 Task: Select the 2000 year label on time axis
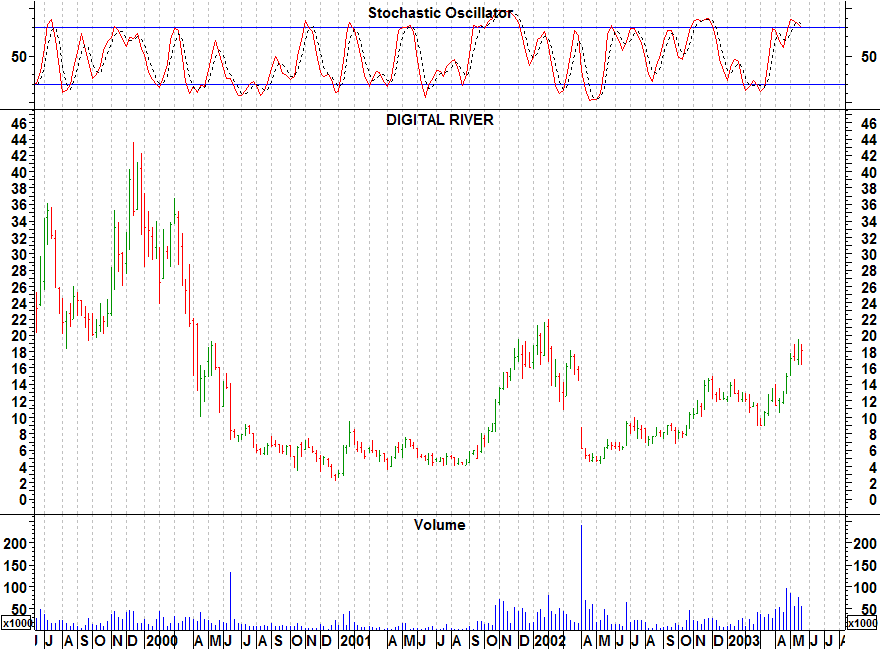[162, 640]
